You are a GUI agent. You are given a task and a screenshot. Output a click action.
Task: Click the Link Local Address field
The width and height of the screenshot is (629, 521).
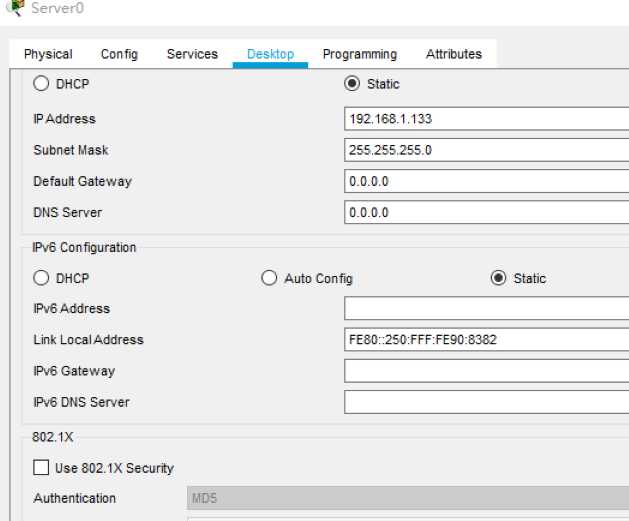[x=486, y=340]
